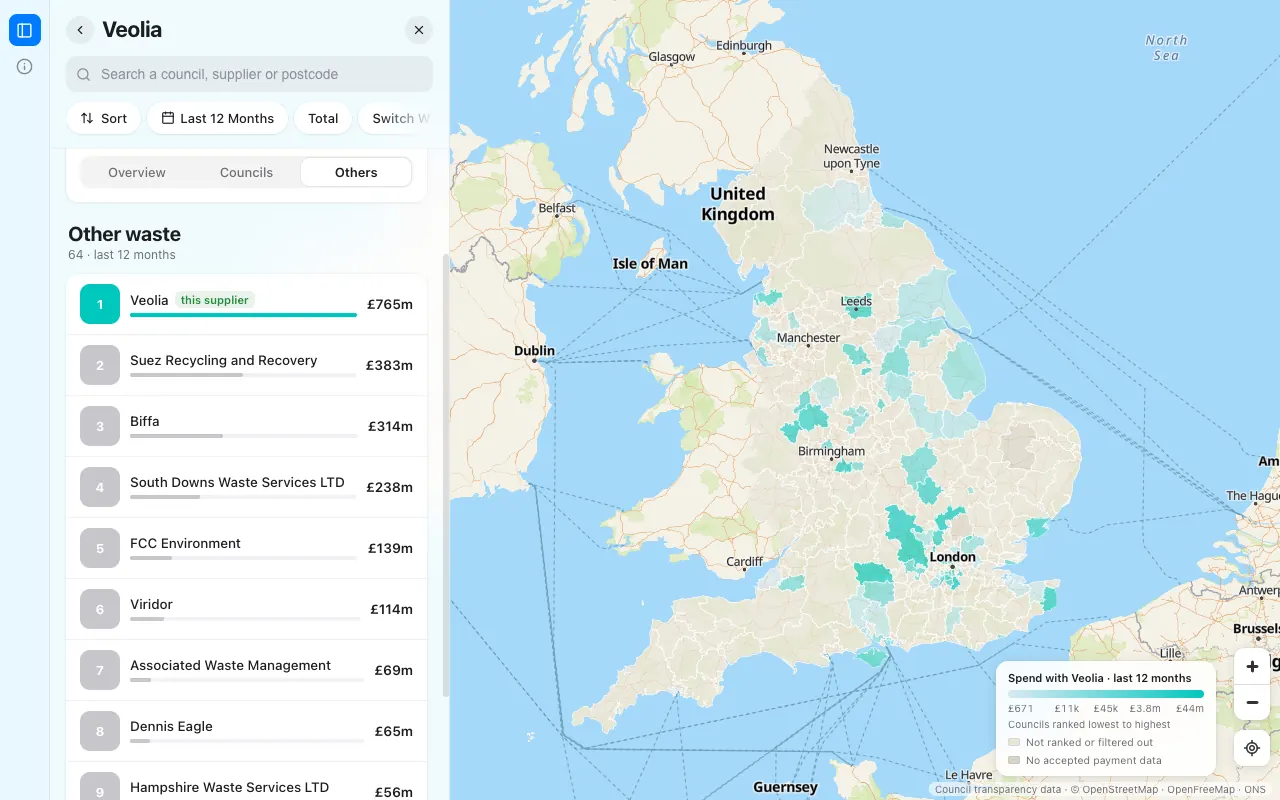This screenshot has height=800, width=1280.
Task: Click the rank 6 badge for Viridor
Action: pyautogui.click(x=100, y=609)
